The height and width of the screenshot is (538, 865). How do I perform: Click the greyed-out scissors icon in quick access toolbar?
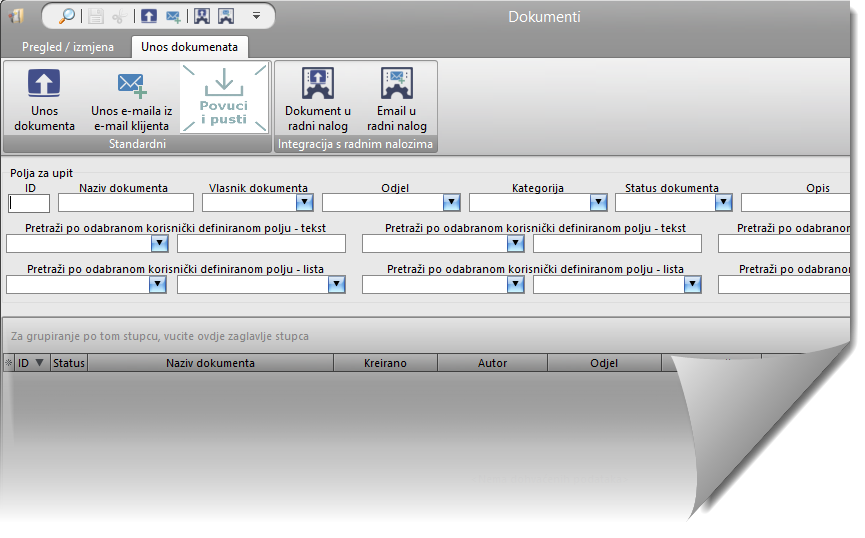click(119, 17)
